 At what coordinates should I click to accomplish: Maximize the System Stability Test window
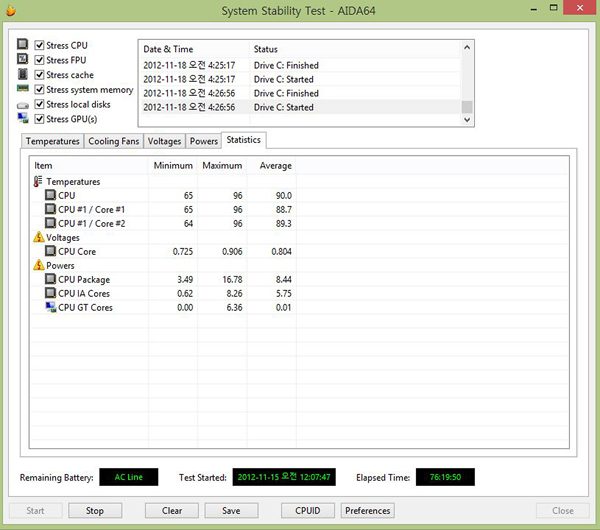(x=553, y=8)
